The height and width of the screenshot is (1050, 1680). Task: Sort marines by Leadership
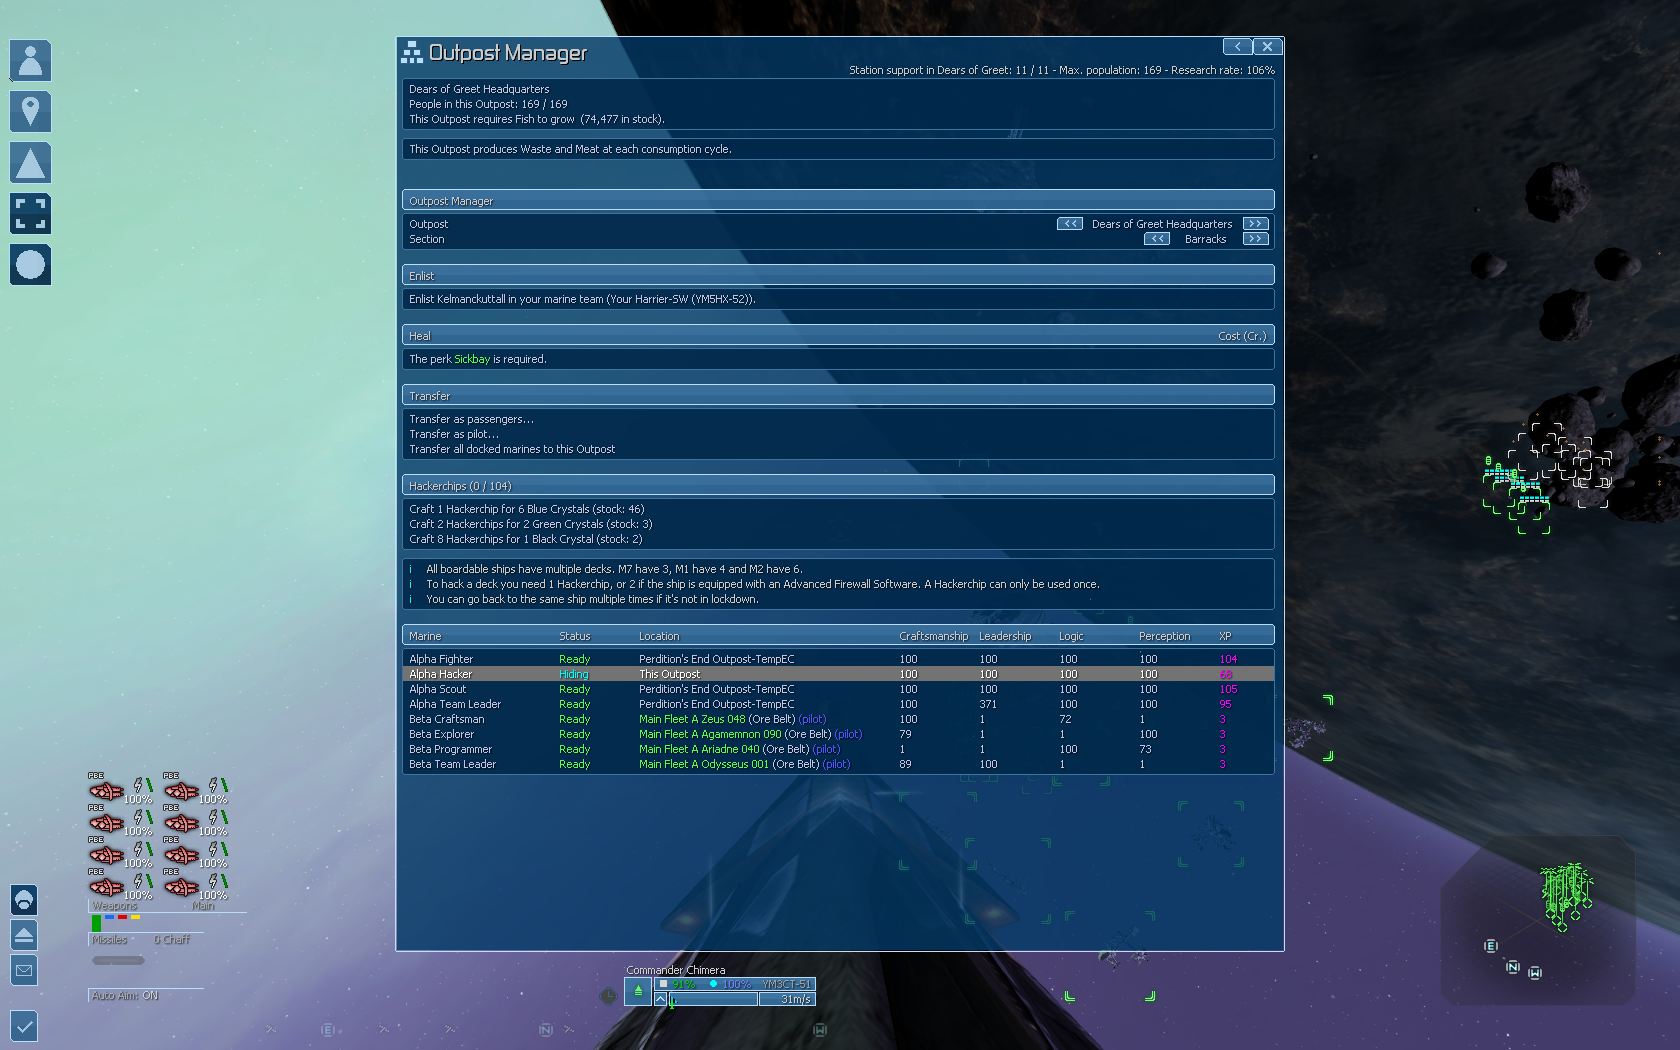tap(1004, 636)
